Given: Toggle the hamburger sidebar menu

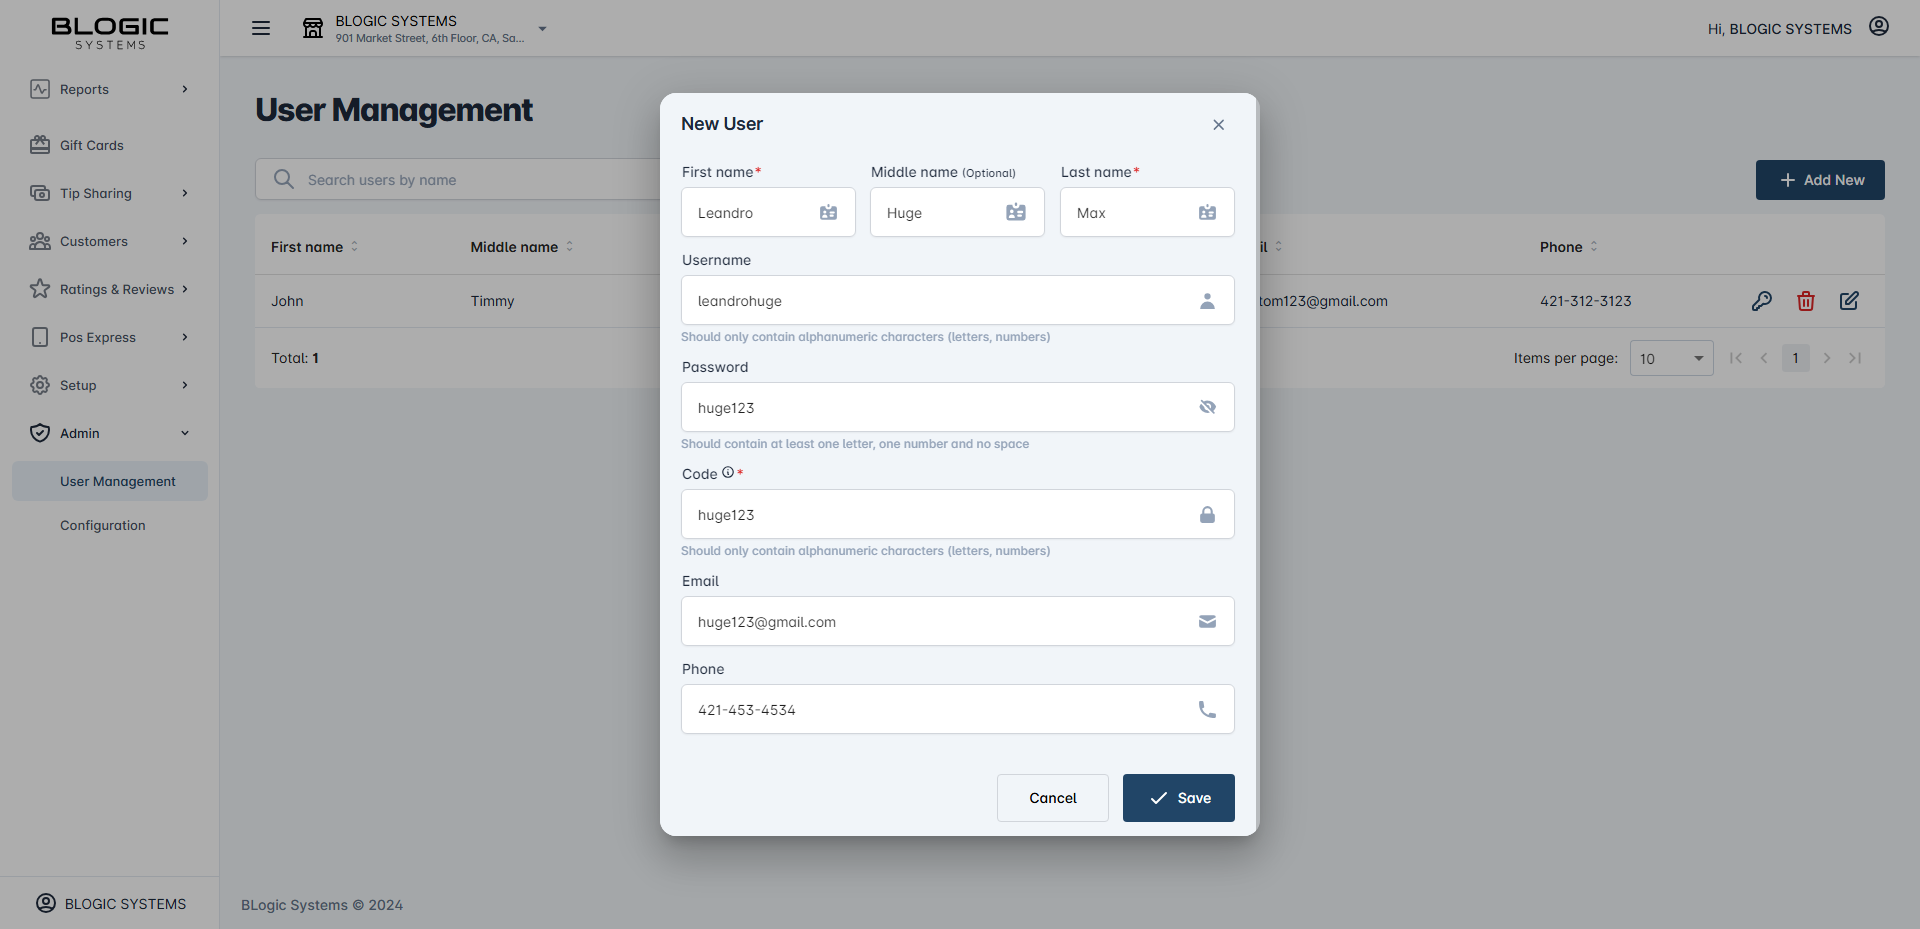Looking at the screenshot, I should 261,28.
